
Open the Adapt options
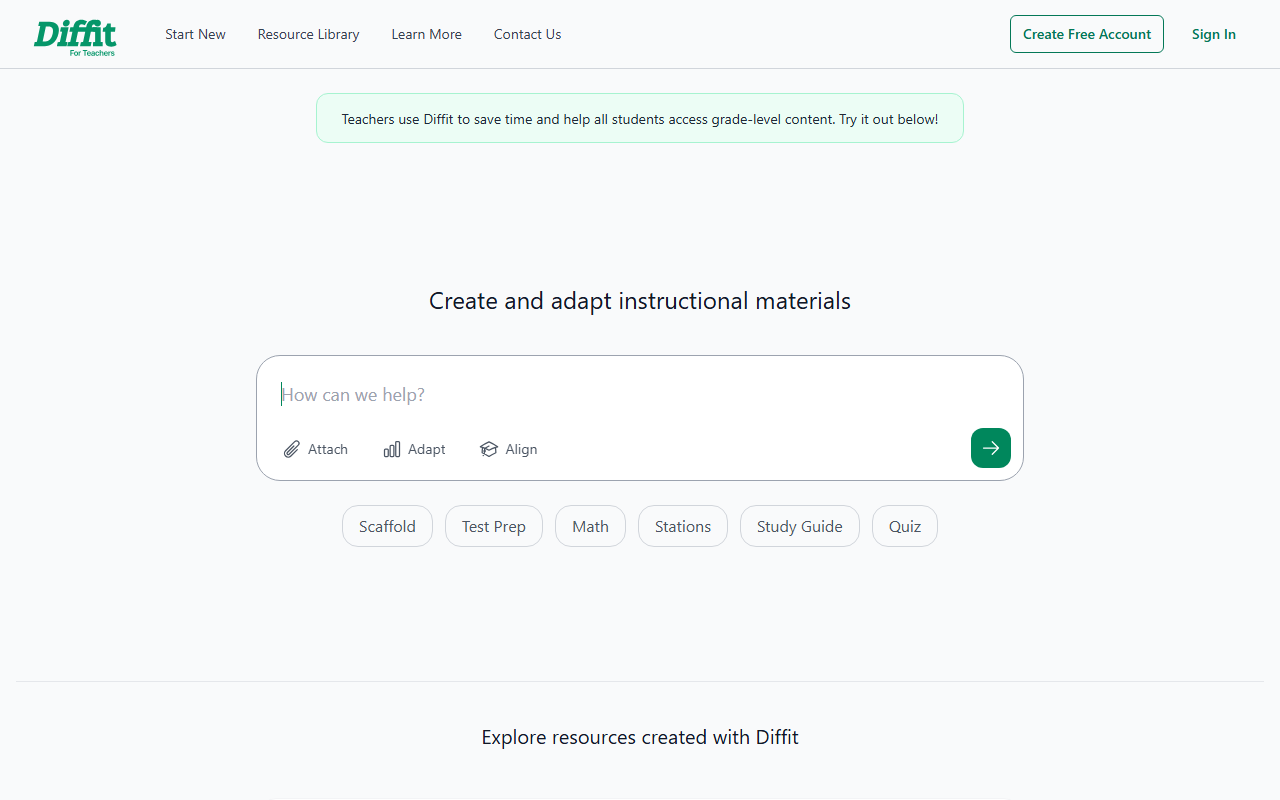(x=414, y=449)
